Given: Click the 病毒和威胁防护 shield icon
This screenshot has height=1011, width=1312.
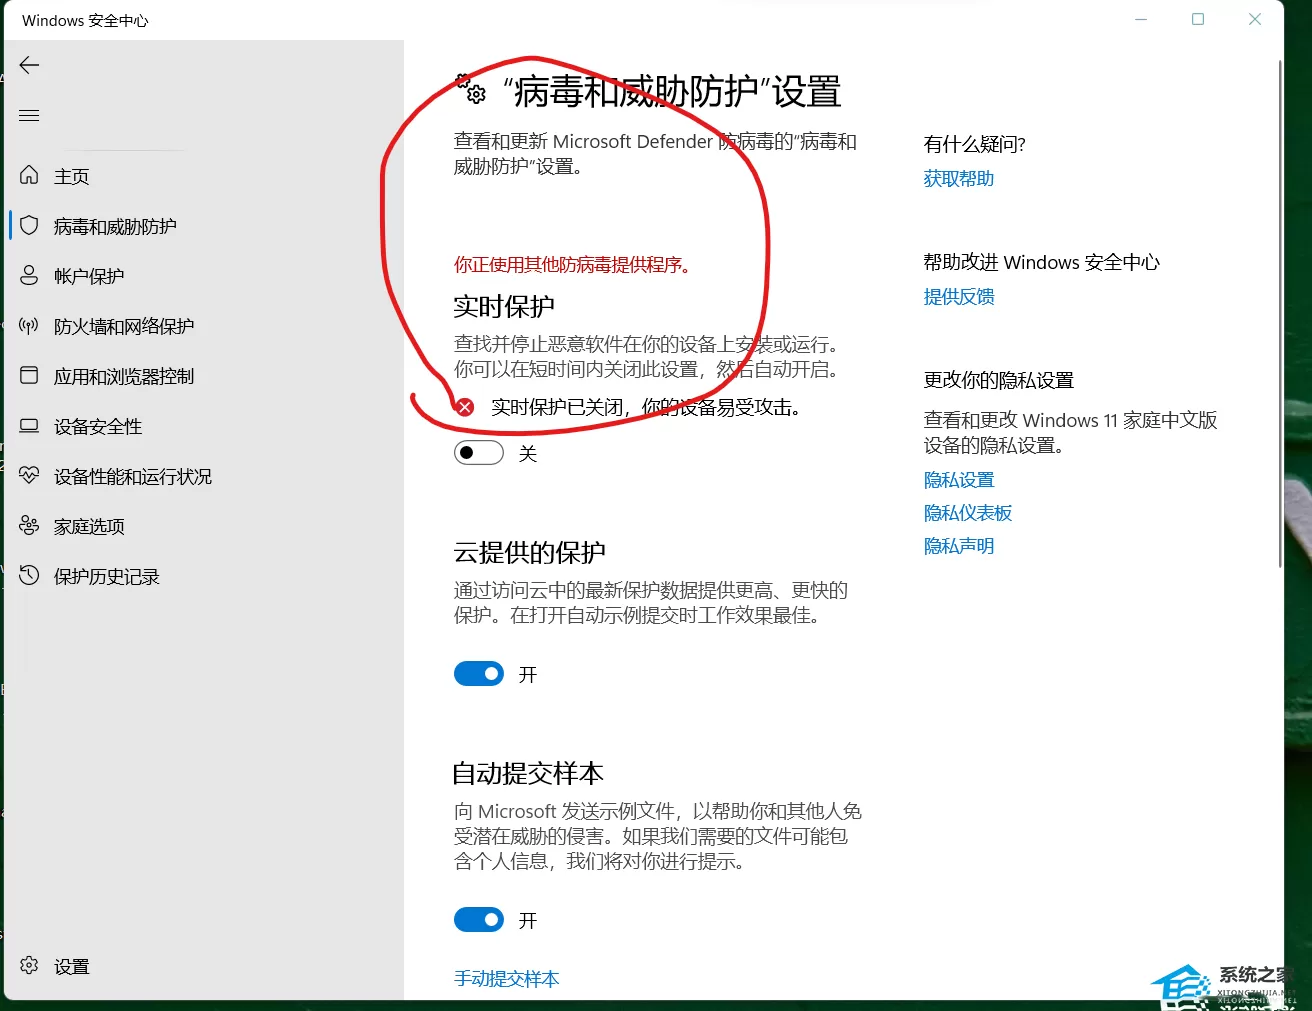Looking at the screenshot, I should pyautogui.click(x=29, y=225).
